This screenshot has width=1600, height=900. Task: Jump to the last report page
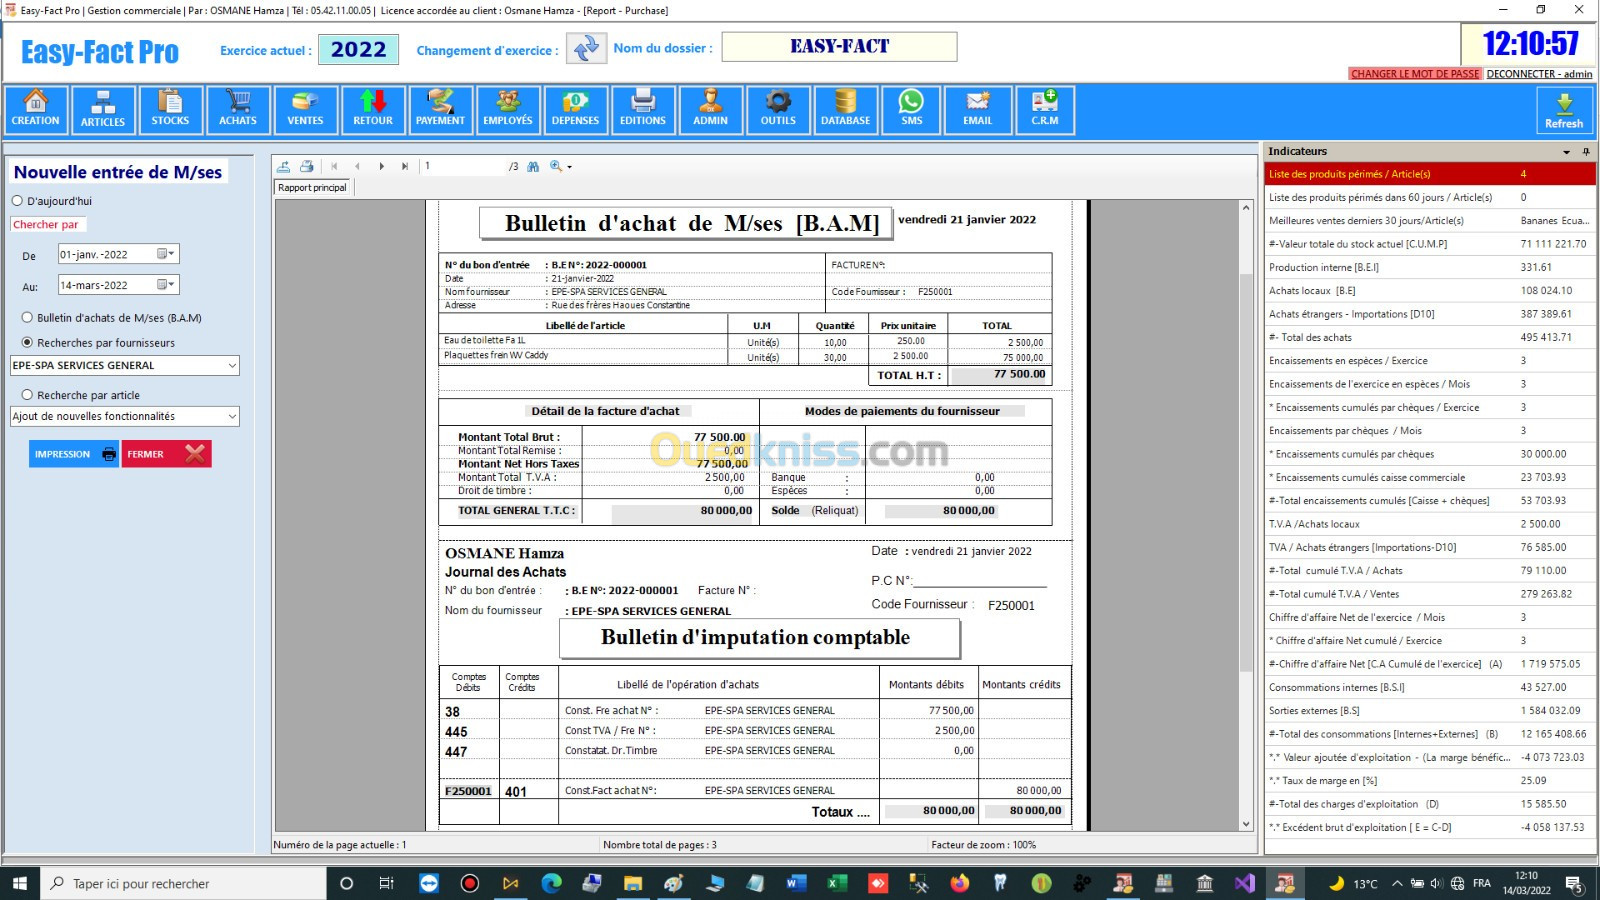coord(405,167)
